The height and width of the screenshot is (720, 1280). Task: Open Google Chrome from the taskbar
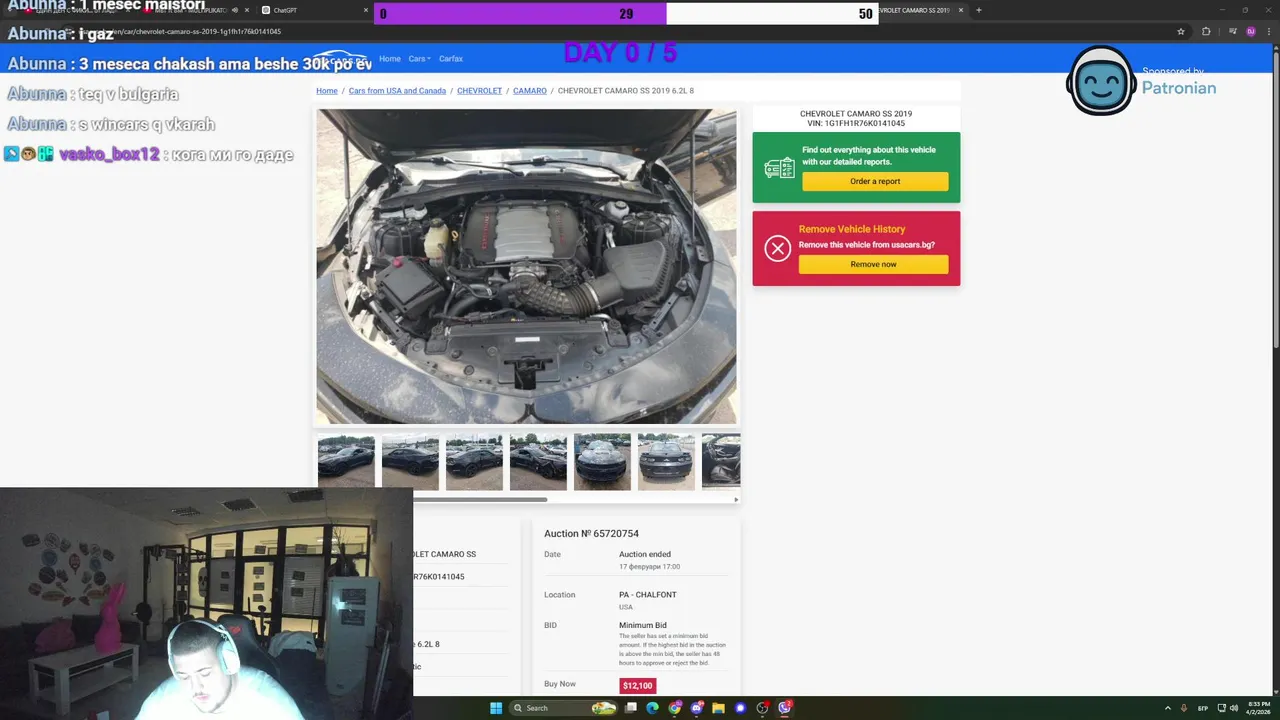coord(675,708)
